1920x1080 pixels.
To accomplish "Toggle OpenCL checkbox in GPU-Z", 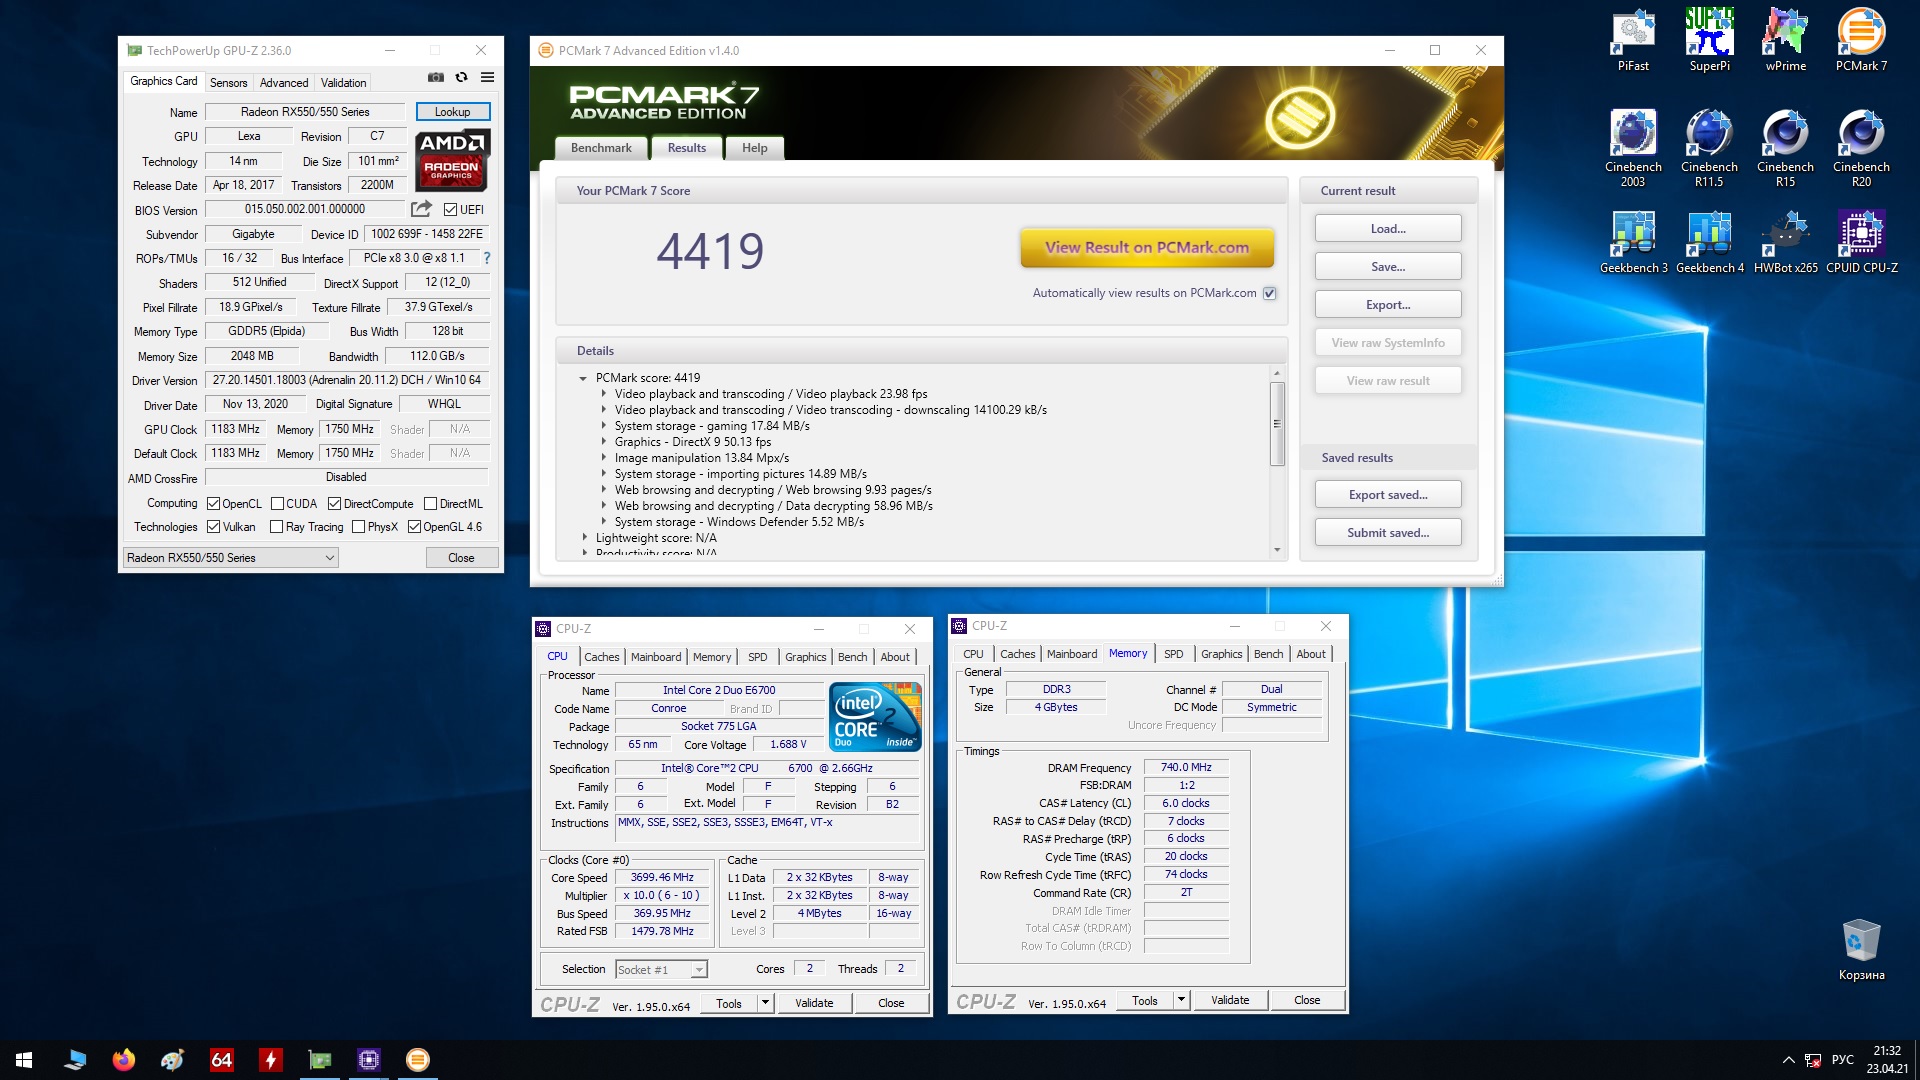I will 213,504.
